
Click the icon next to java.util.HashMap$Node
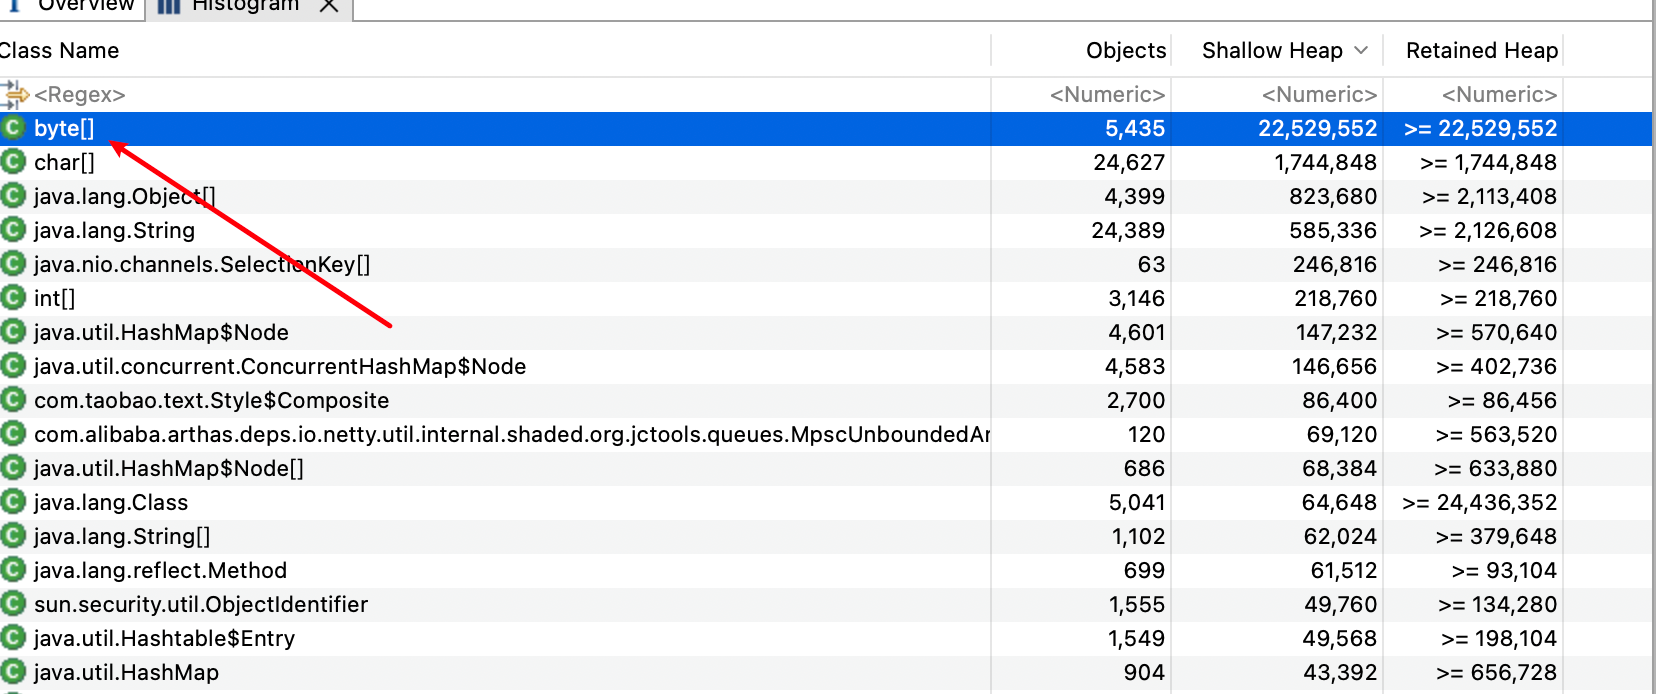(x=13, y=332)
